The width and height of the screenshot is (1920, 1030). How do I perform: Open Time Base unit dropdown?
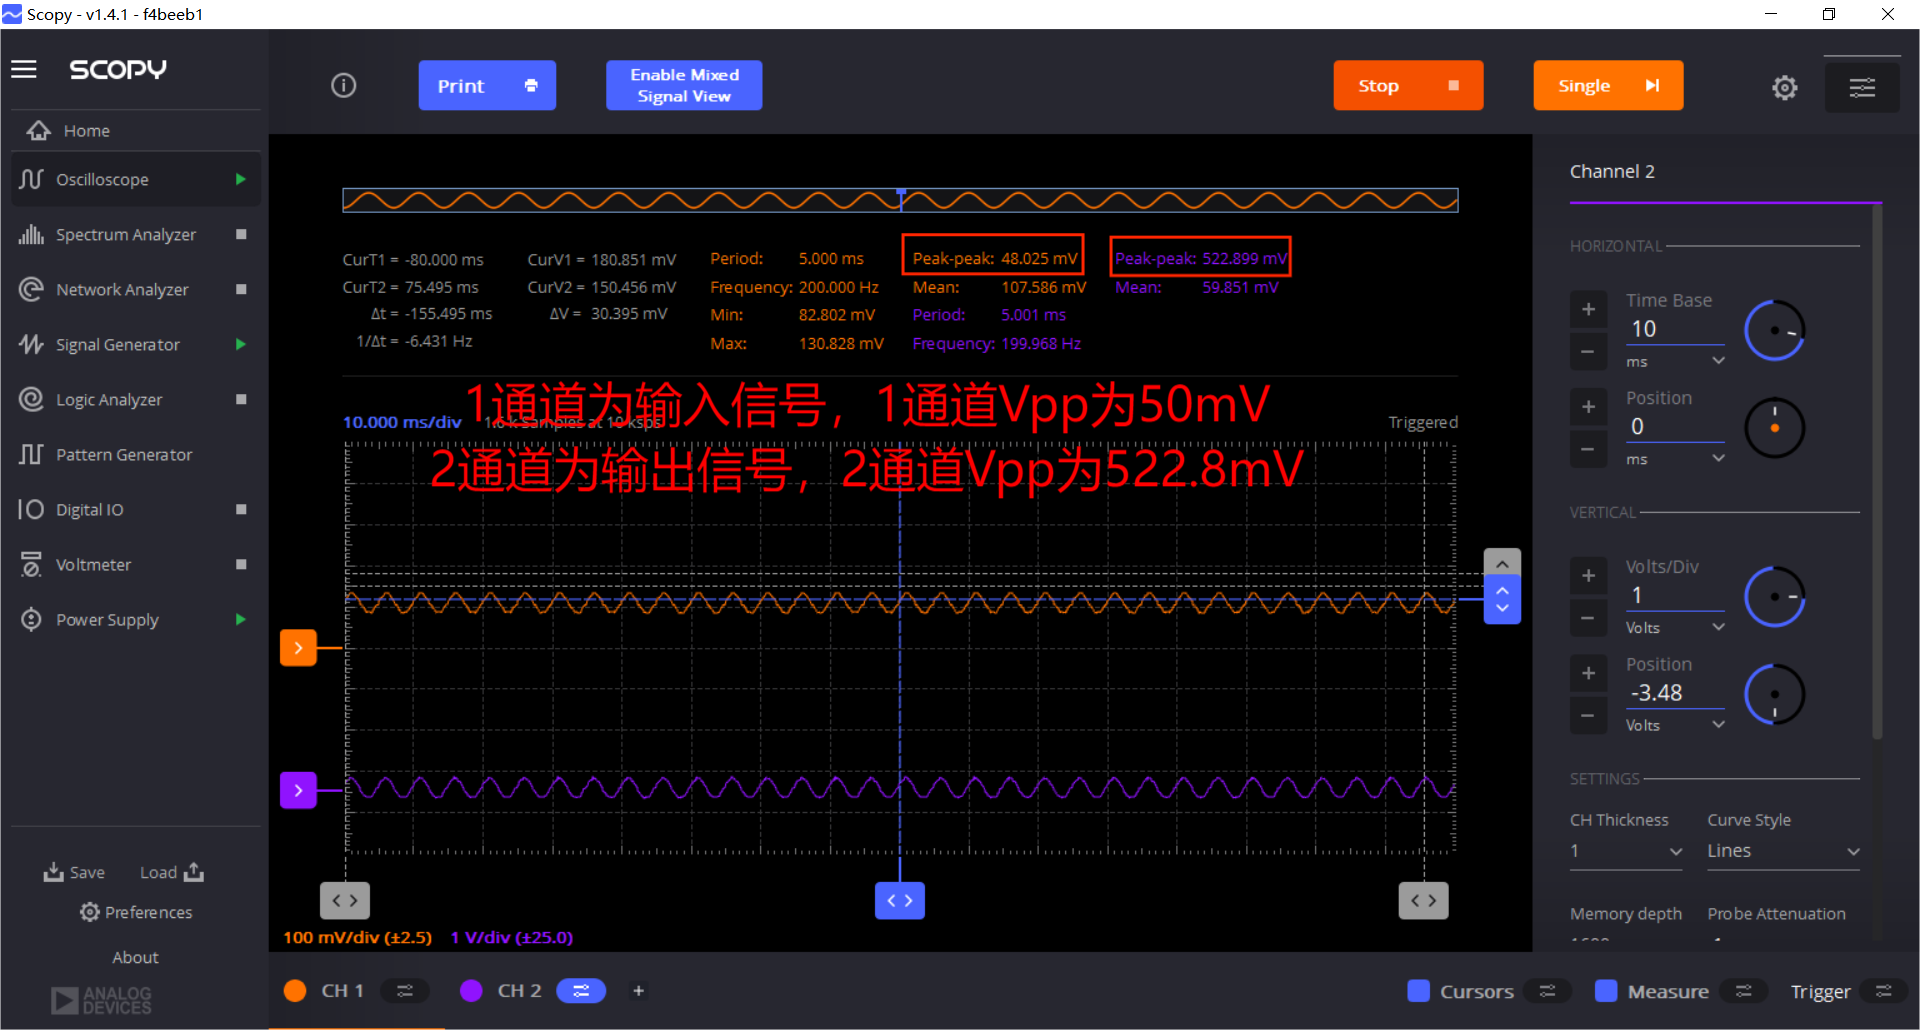(1675, 361)
